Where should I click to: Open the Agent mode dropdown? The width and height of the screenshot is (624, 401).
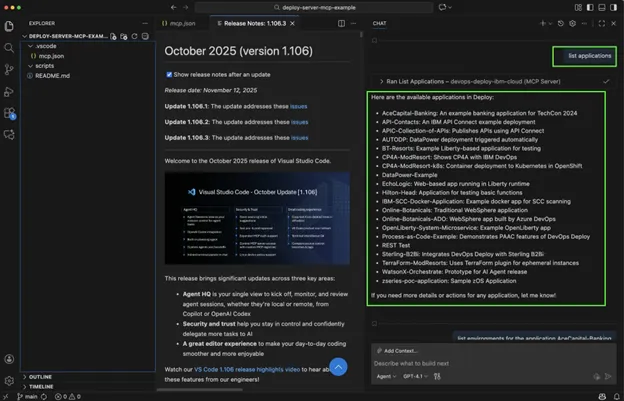[x=386, y=376]
